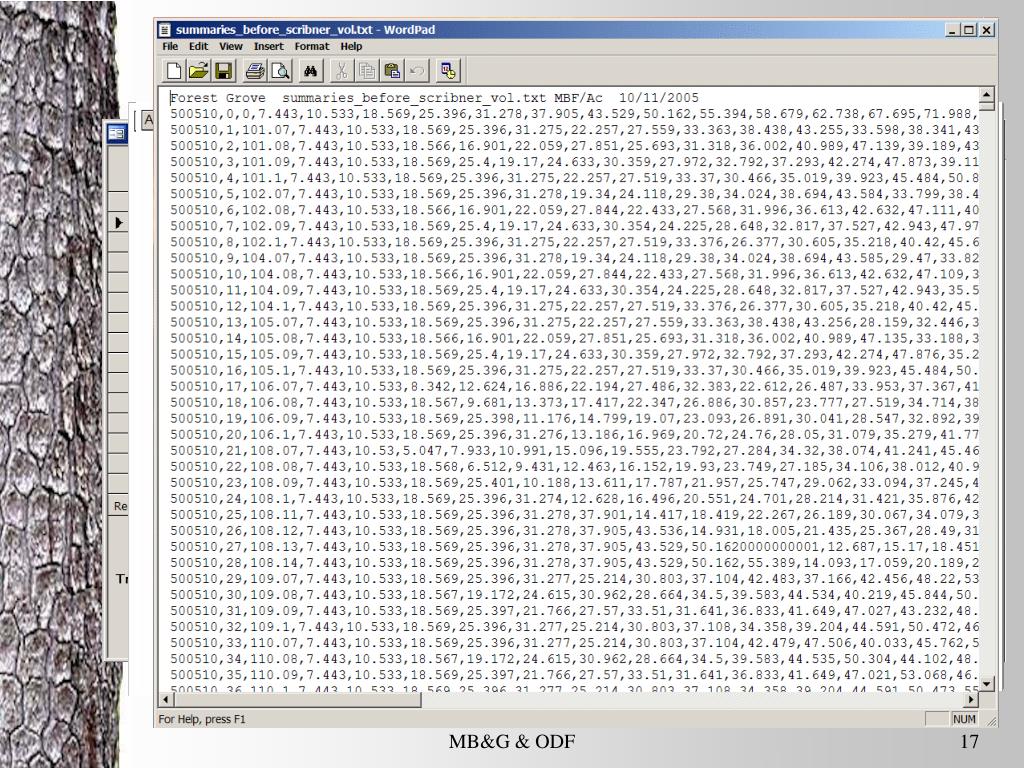This screenshot has height=768, width=1024.
Task: Click the blue icon in background window sidebar
Action: coord(116,133)
